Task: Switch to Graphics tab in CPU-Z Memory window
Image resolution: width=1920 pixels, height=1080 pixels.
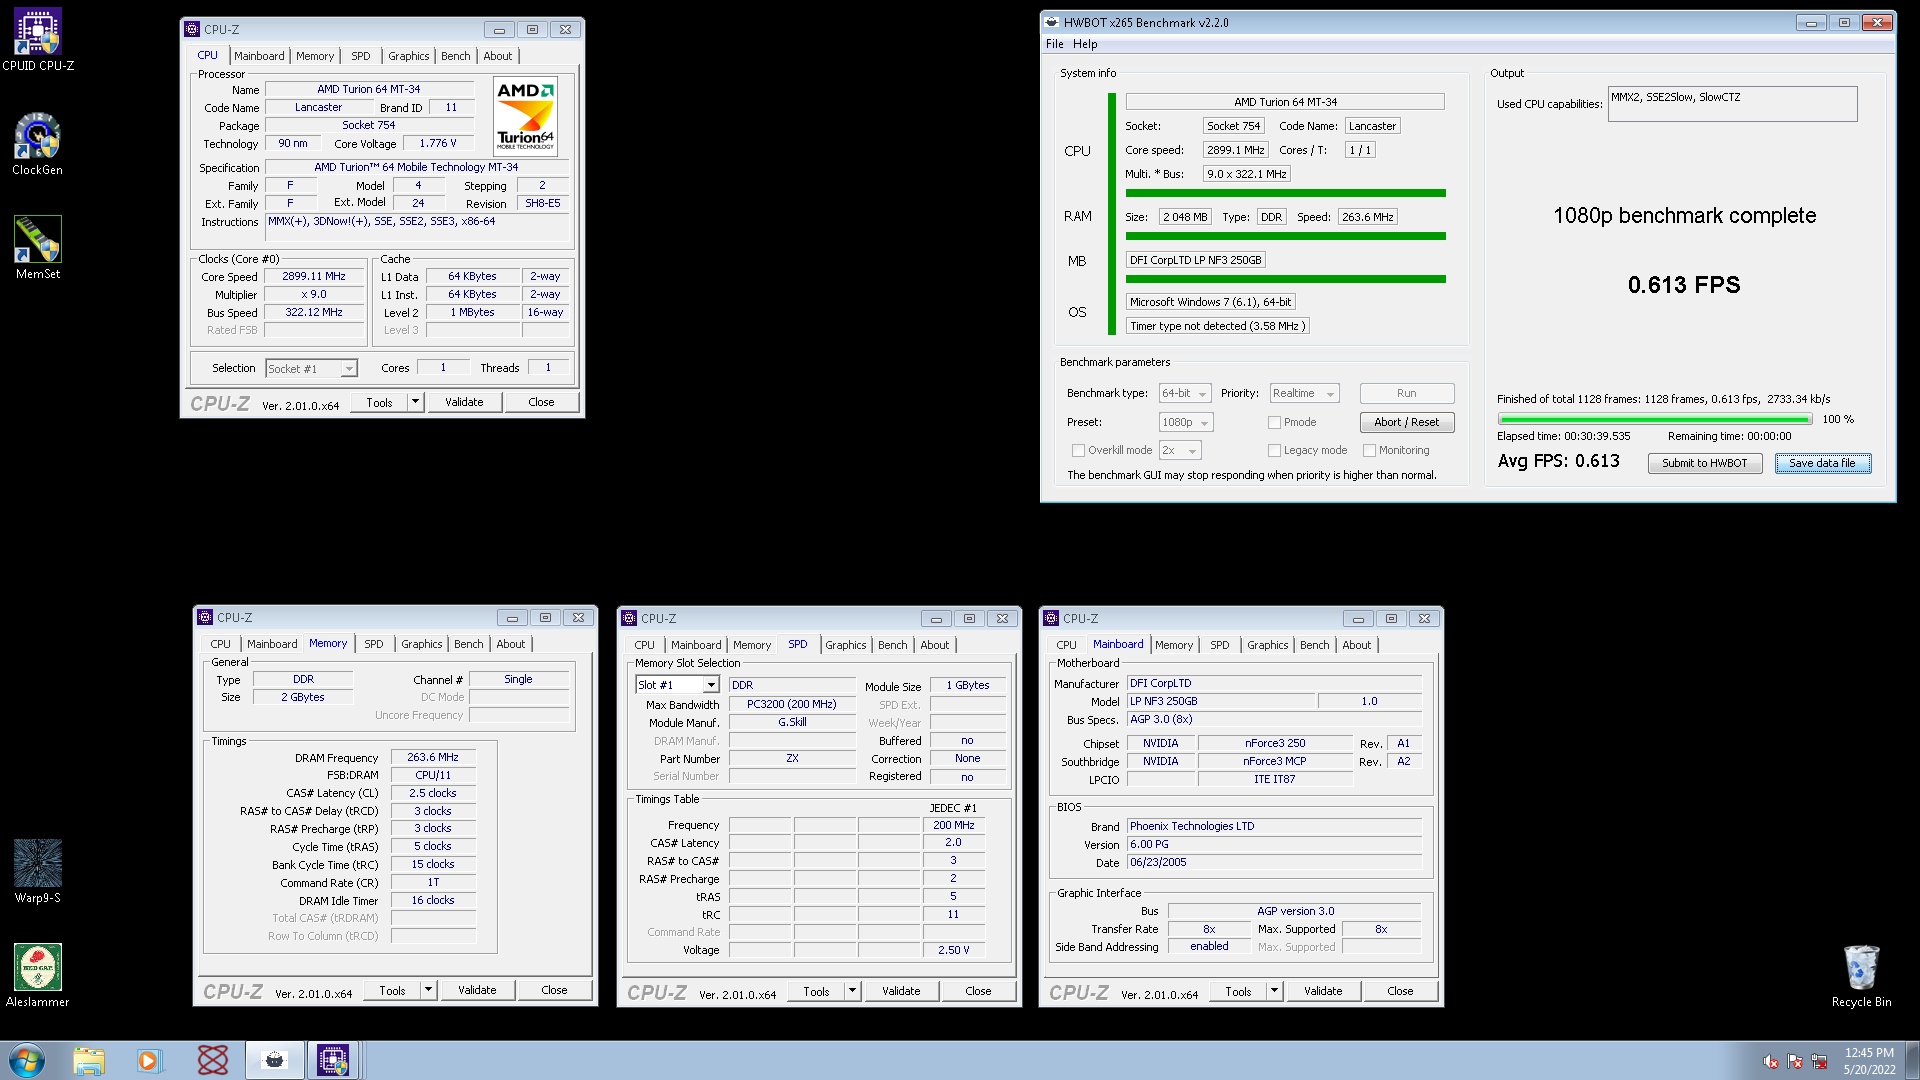Action: click(421, 644)
